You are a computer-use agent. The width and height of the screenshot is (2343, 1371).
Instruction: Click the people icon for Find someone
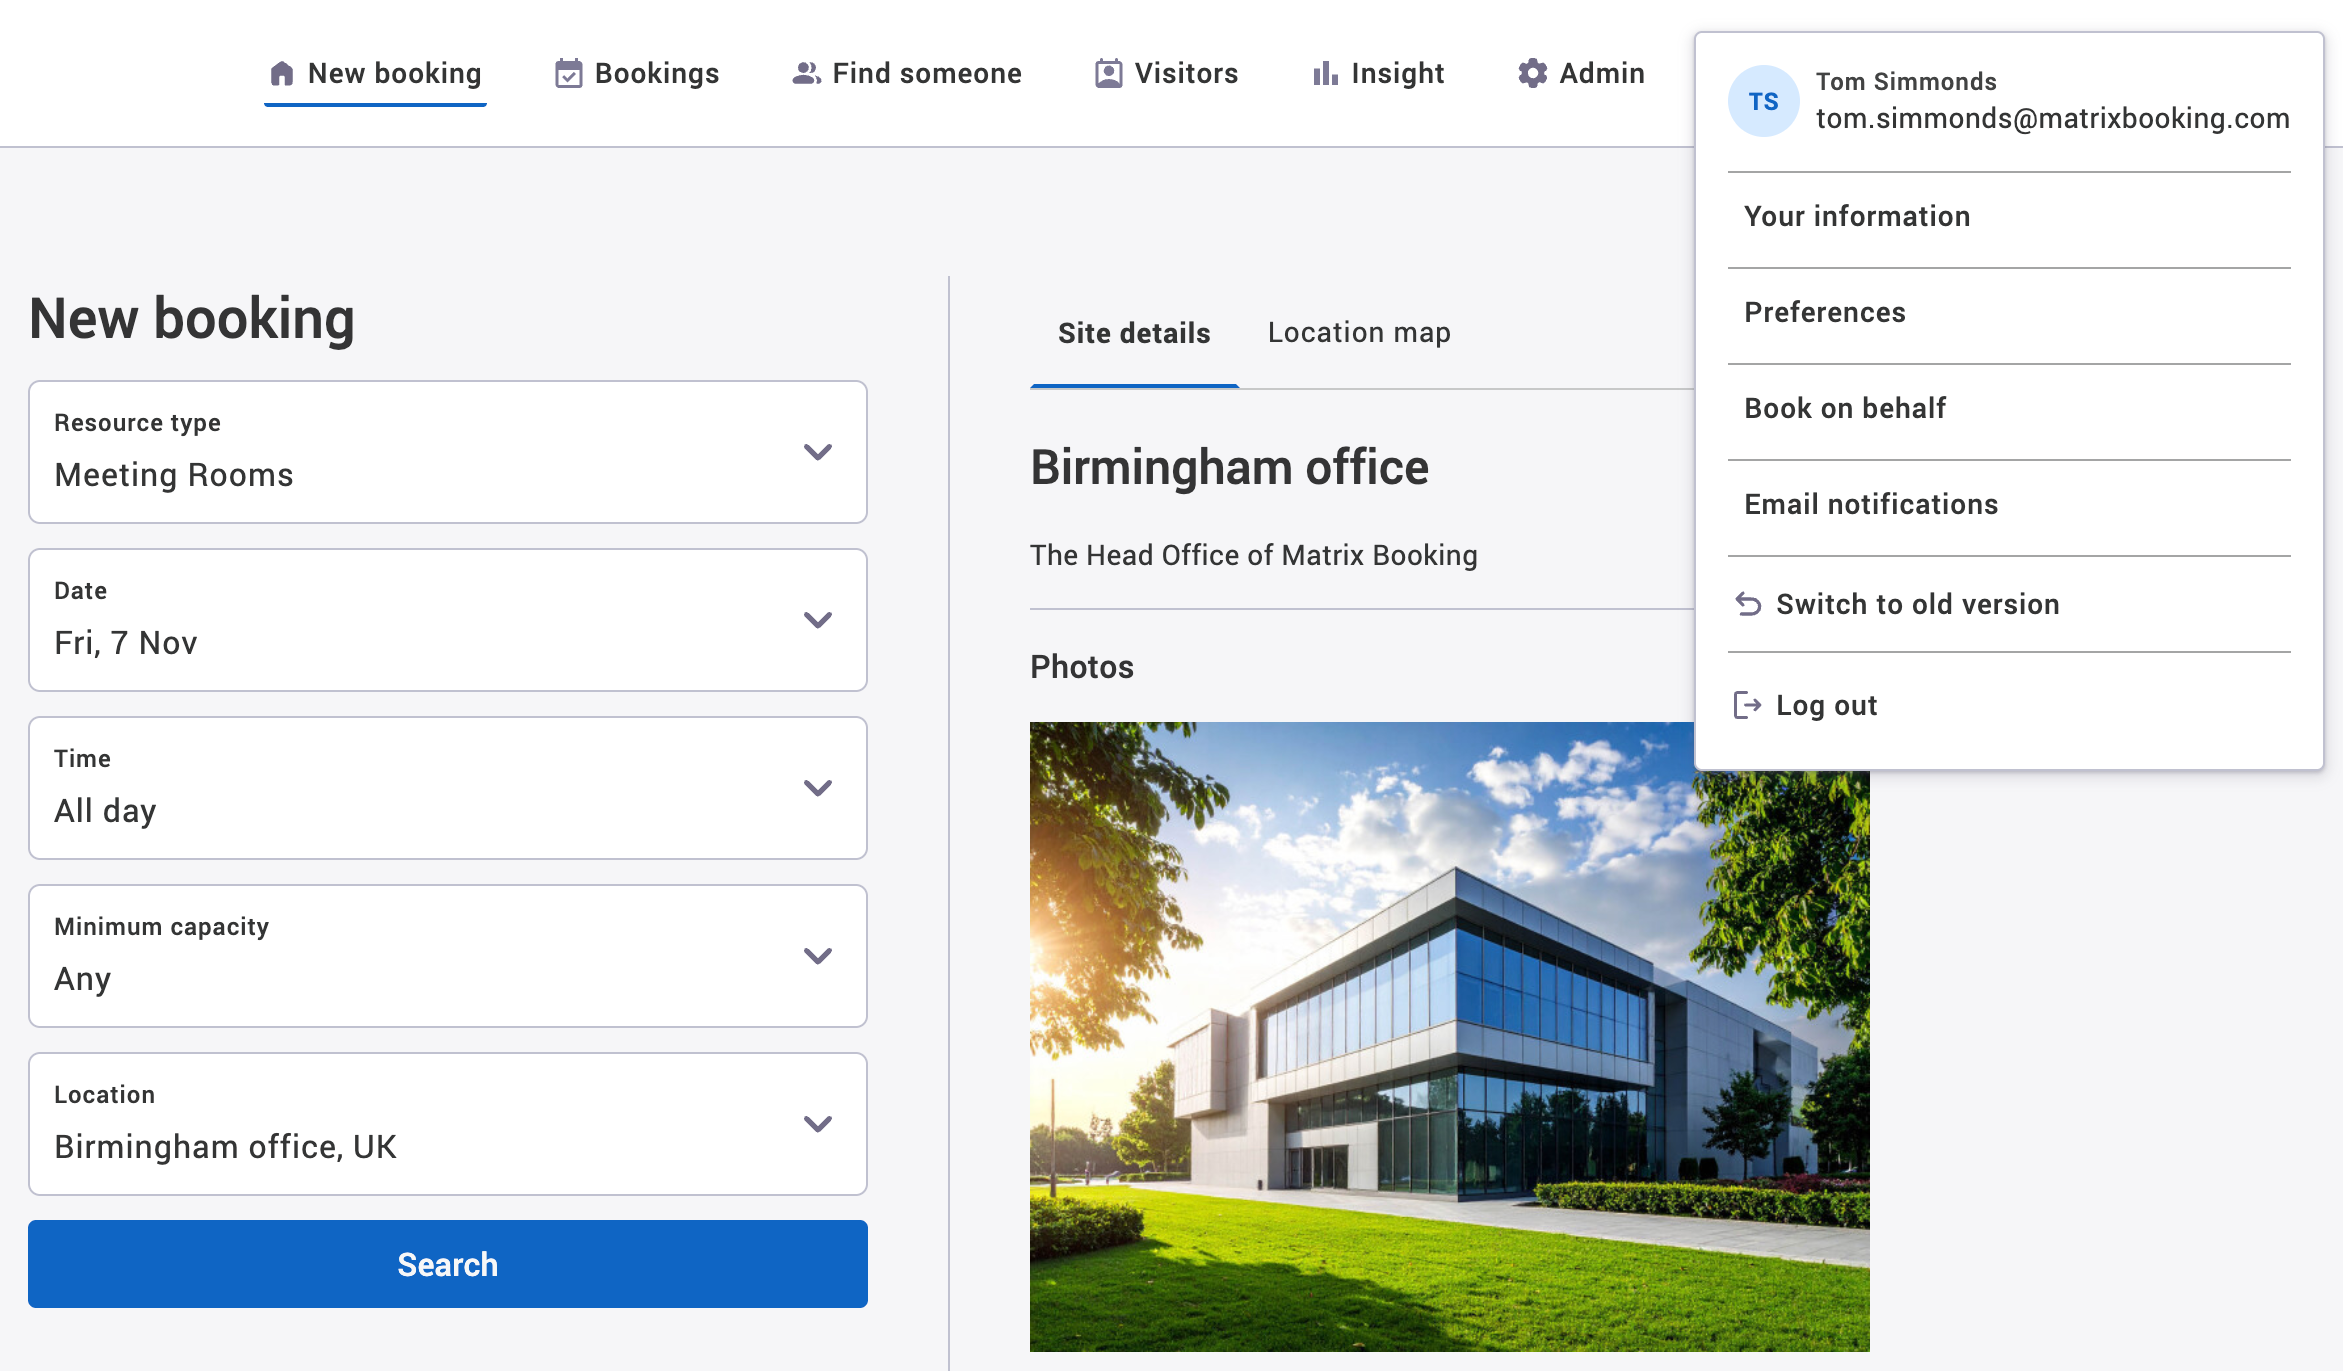pos(806,74)
